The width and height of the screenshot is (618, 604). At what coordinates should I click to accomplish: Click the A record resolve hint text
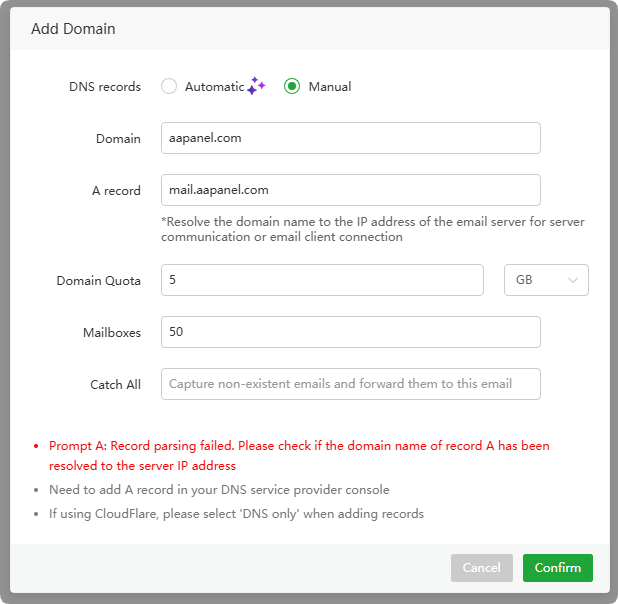[372, 229]
